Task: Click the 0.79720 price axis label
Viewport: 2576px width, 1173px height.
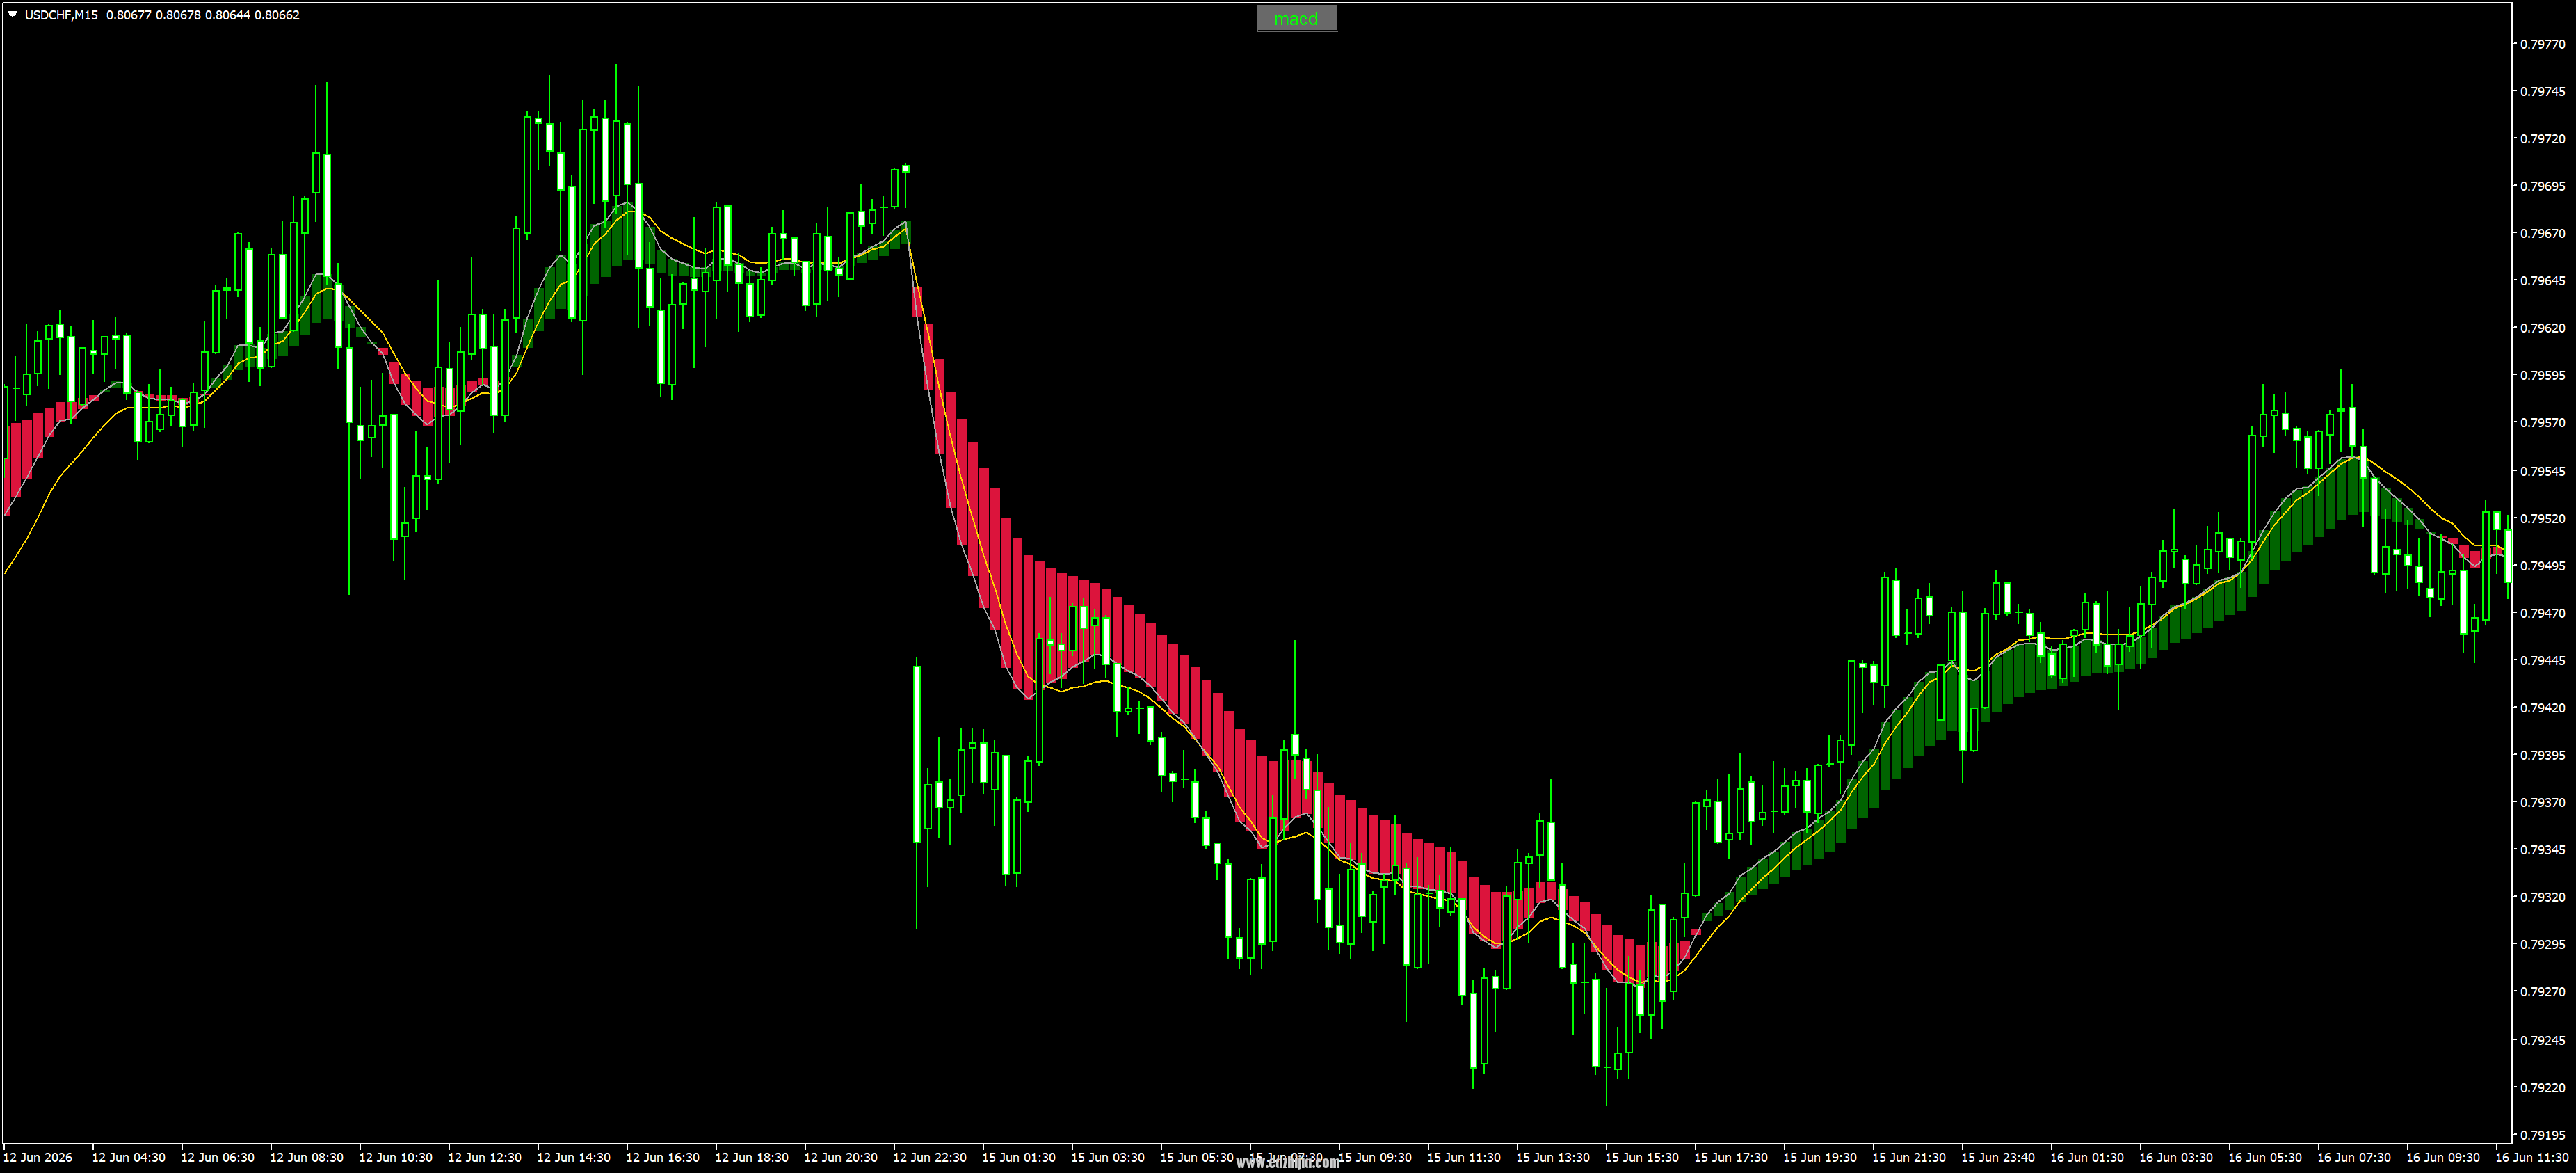Action: (x=2542, y=139)
